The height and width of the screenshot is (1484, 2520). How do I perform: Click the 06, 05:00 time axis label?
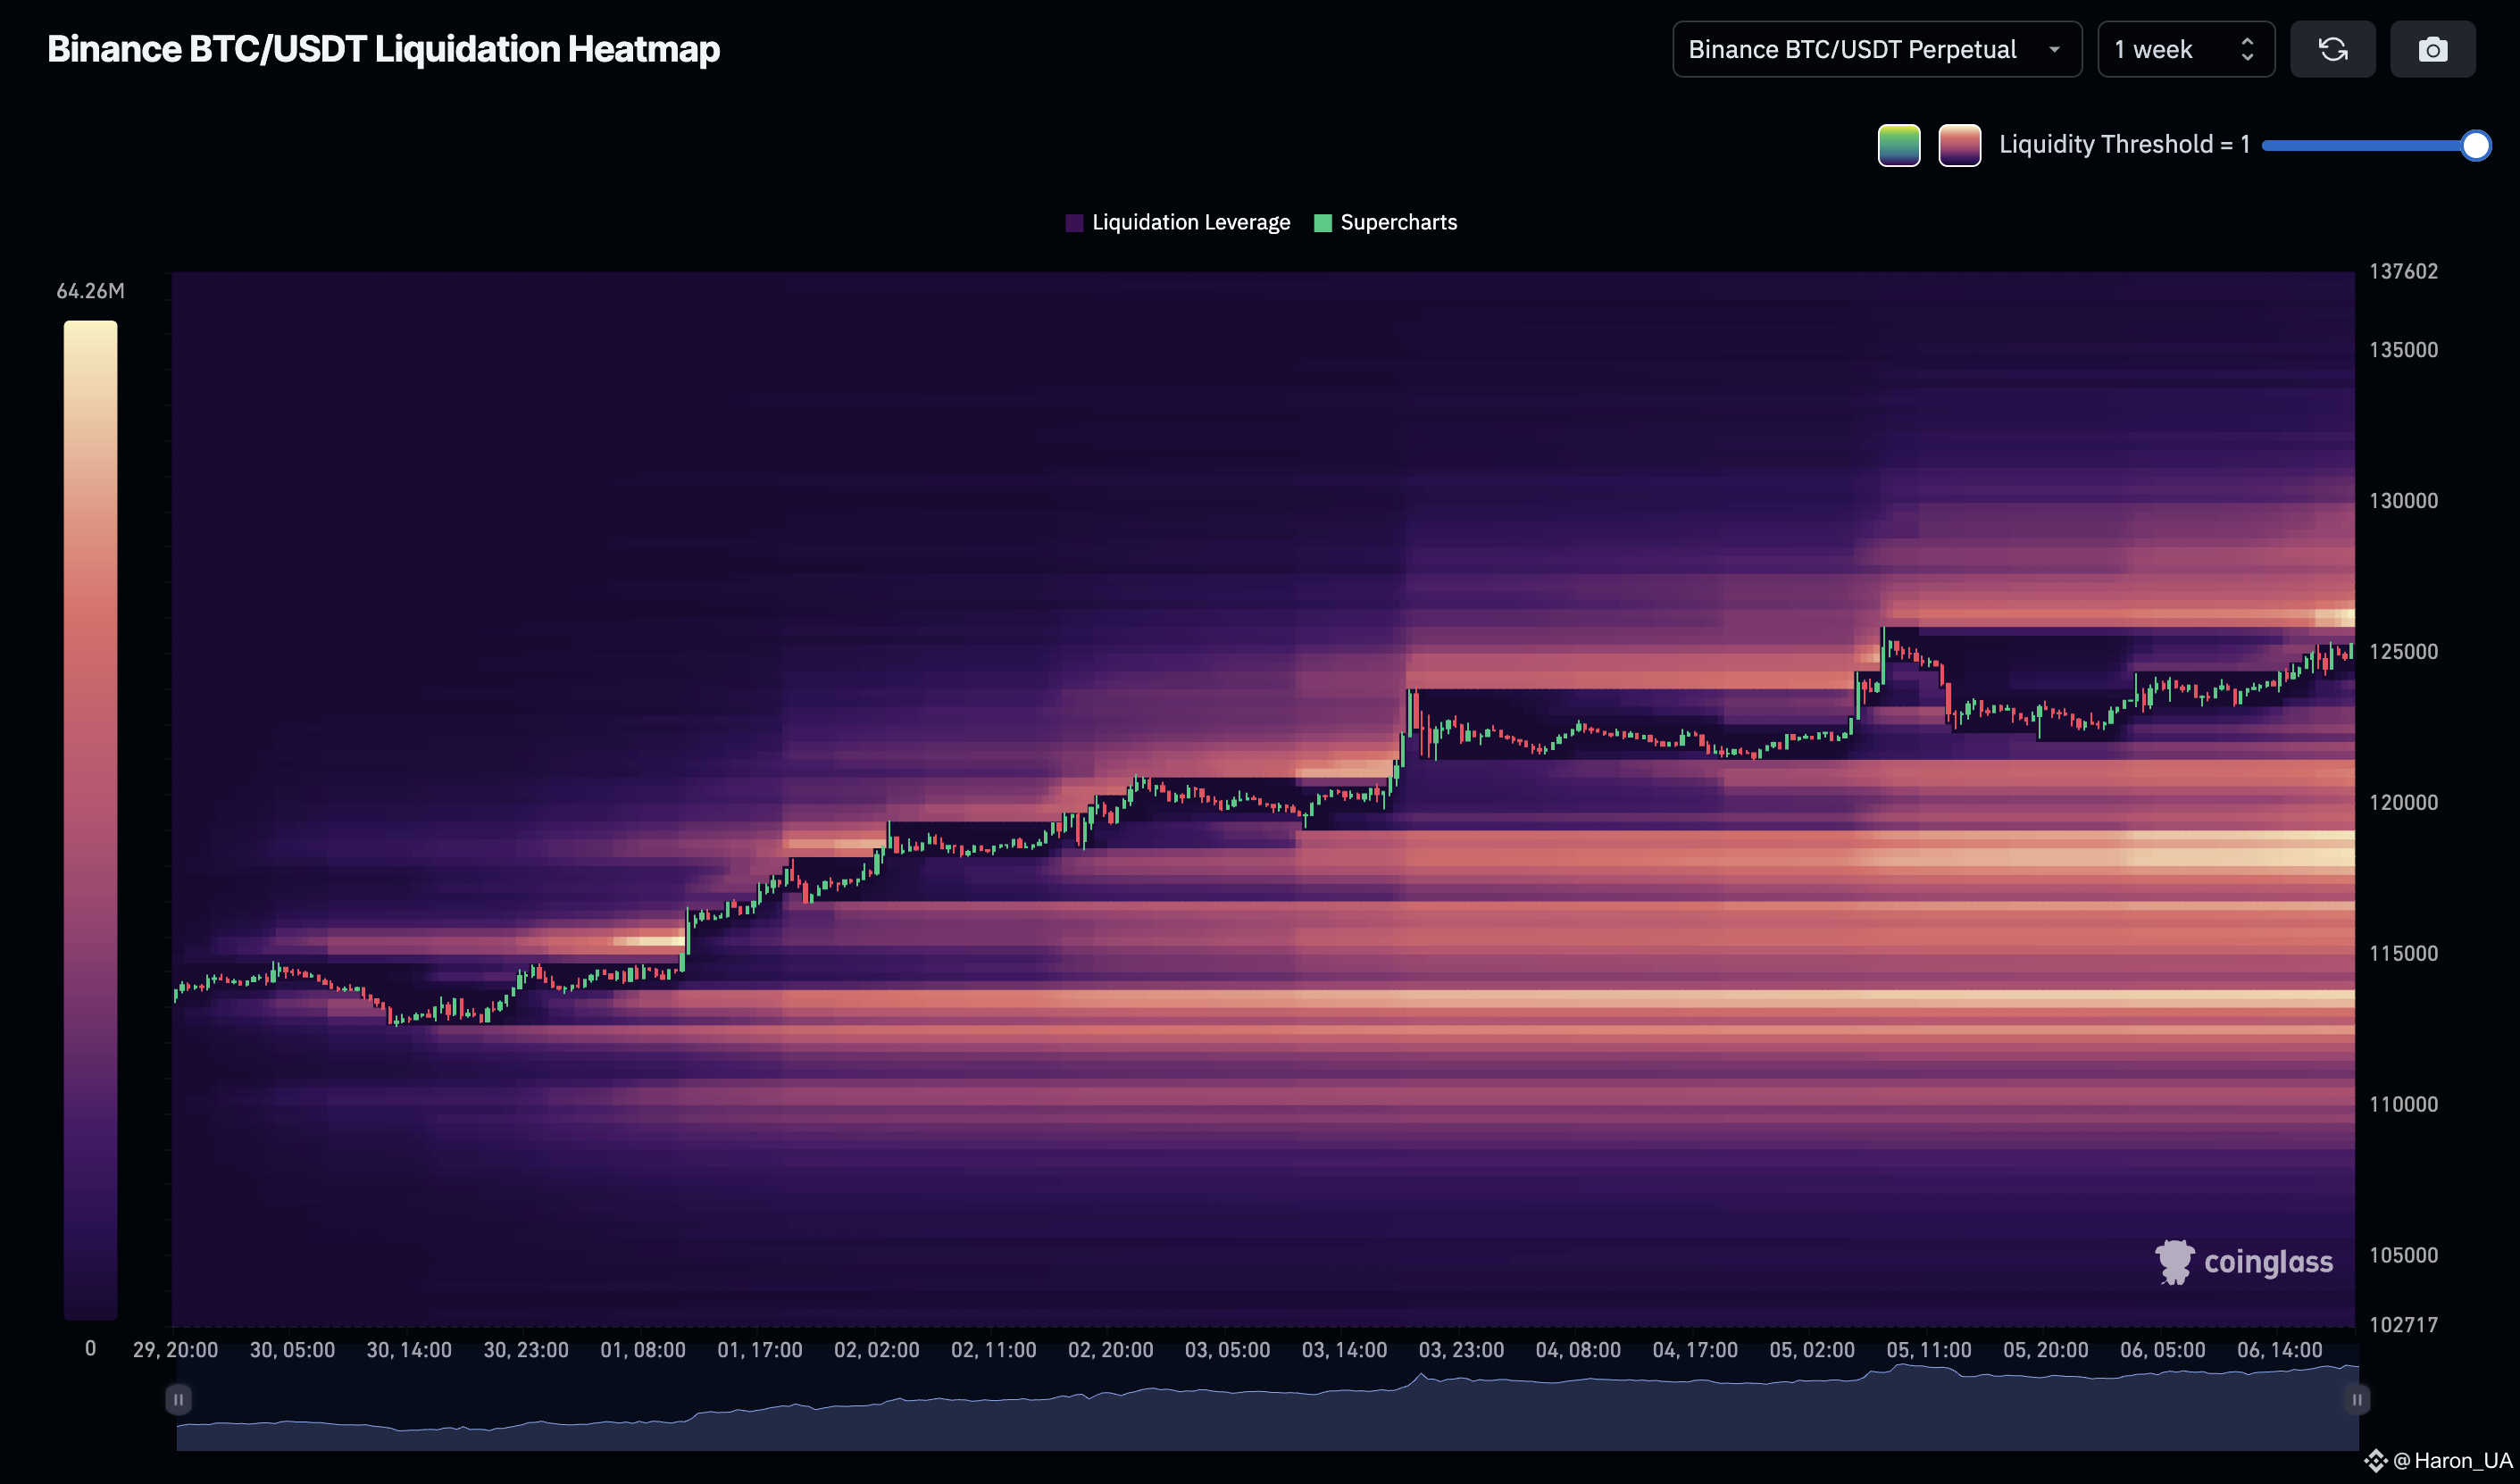(x=2163, y=1350)
